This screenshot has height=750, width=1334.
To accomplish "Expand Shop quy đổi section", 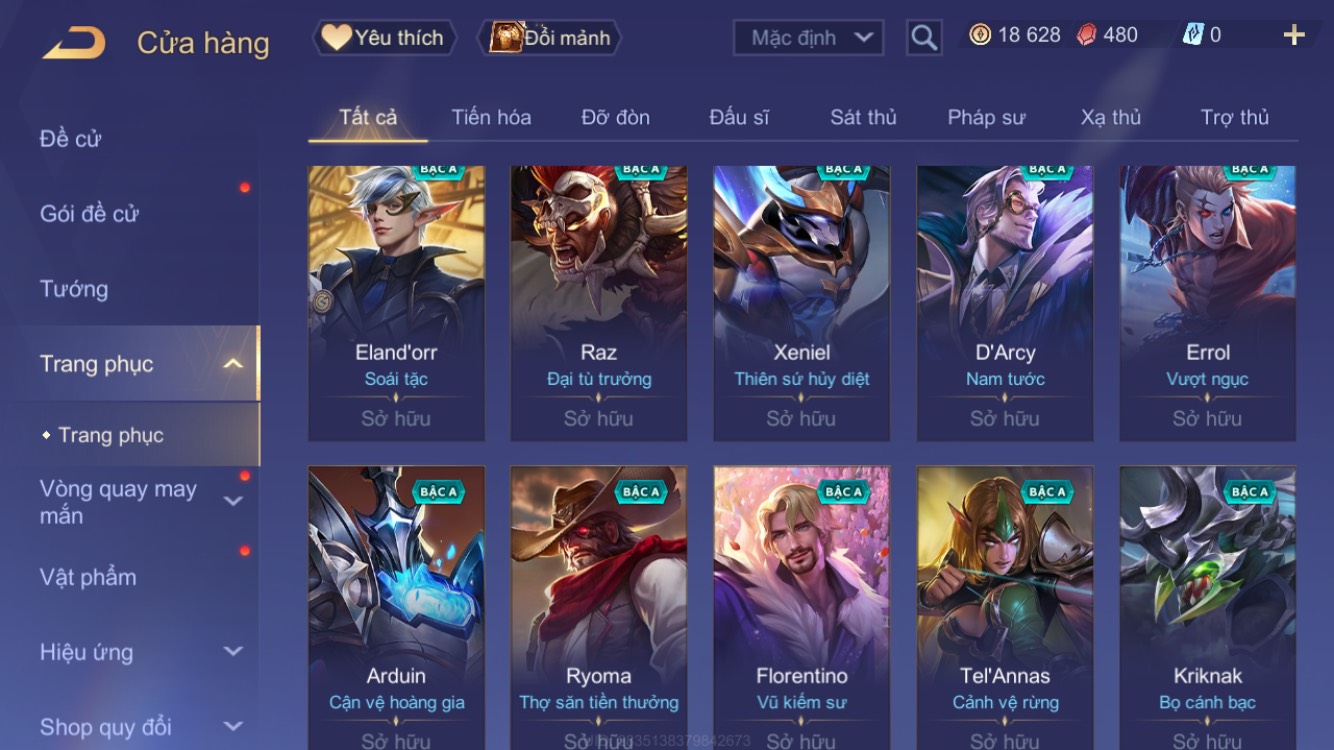I will (233, 727).
